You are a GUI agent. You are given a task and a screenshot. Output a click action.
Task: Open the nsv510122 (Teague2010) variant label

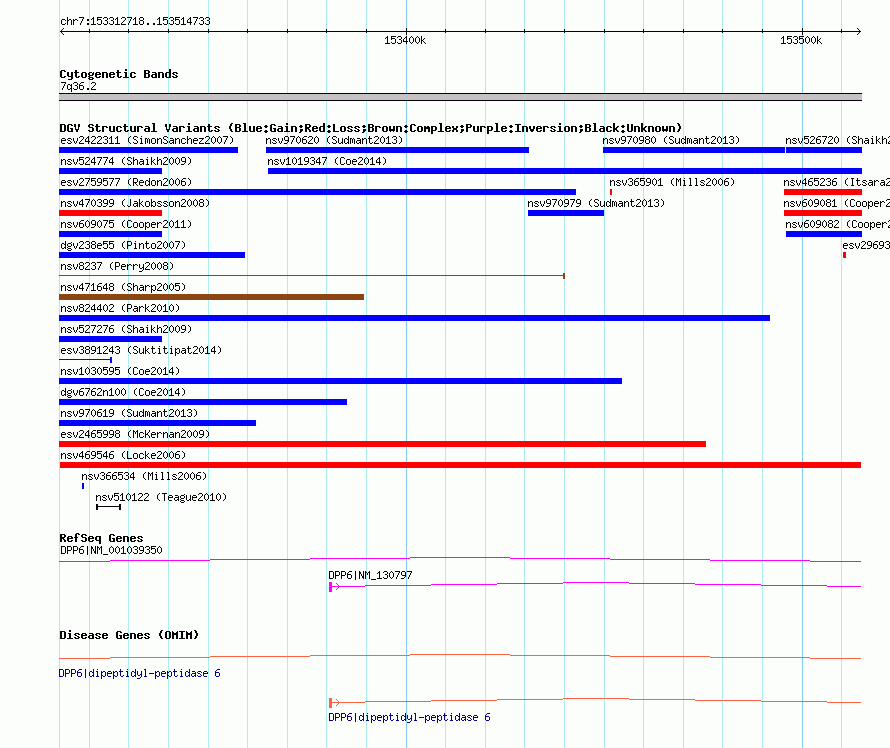click(161, 497)
